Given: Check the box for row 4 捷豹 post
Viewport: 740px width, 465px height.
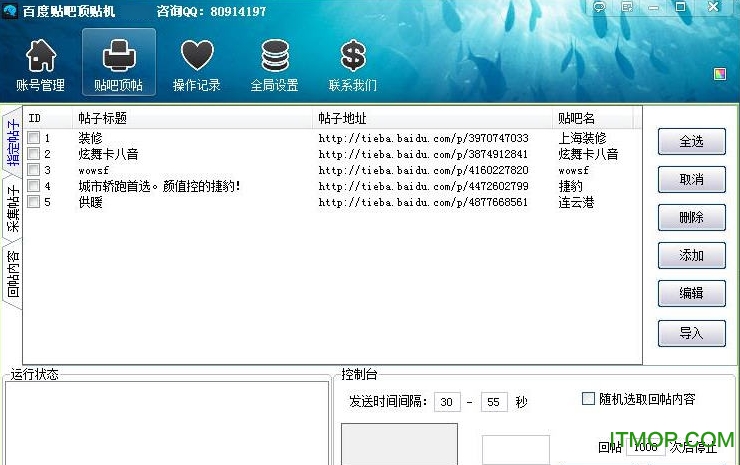Looking at the screenshot, I should click(34, 186).
